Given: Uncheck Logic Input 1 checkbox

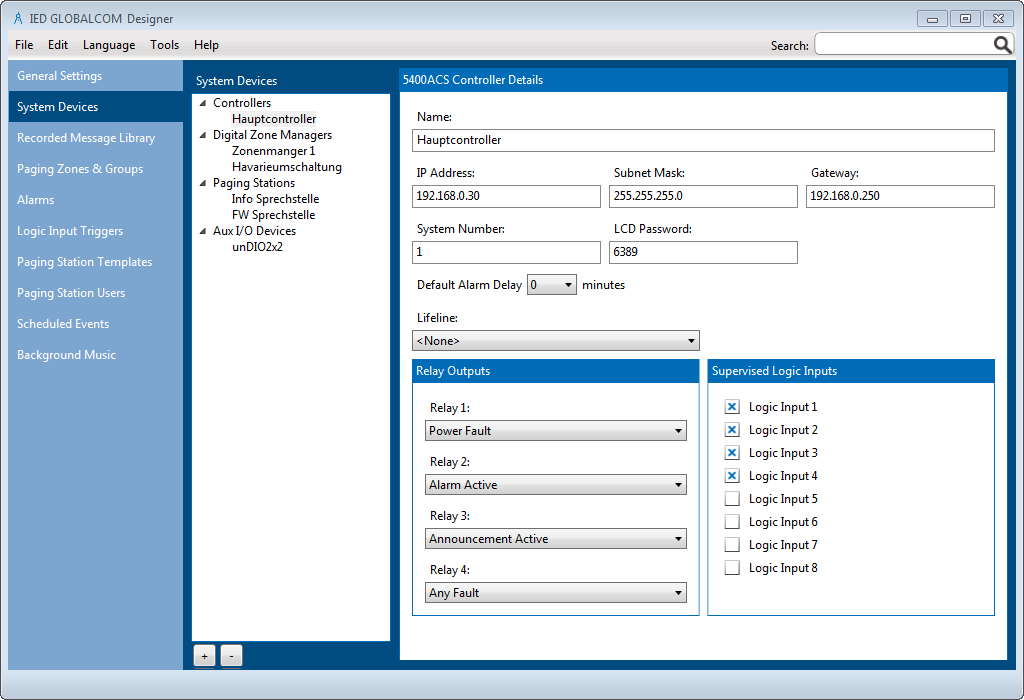Looking at the screenshot, I should [732, 407].
